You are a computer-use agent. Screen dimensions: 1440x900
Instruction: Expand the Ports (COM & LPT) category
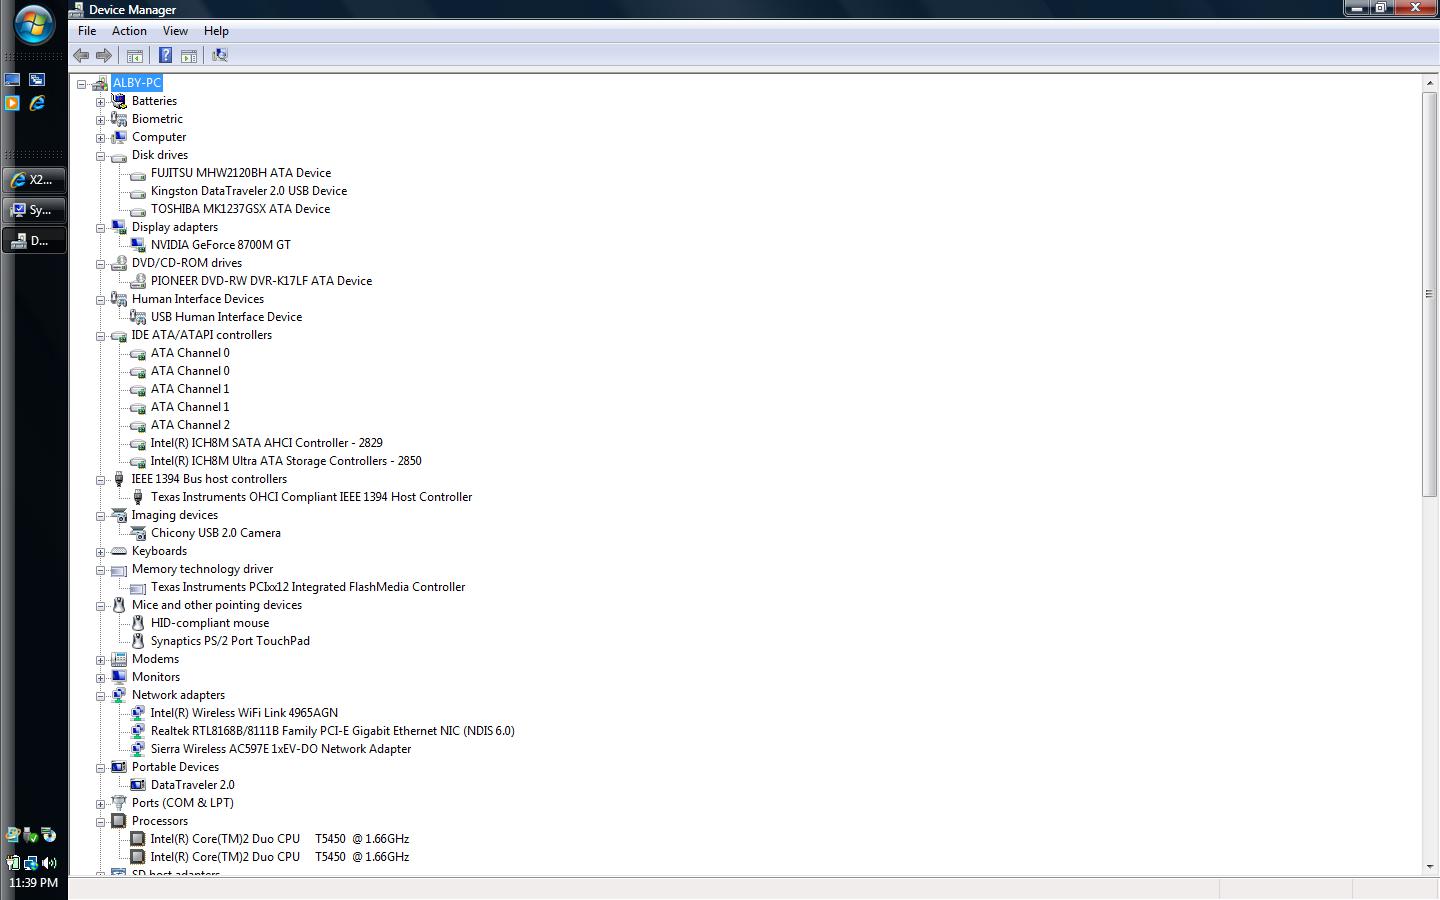(x=101, y=804)
